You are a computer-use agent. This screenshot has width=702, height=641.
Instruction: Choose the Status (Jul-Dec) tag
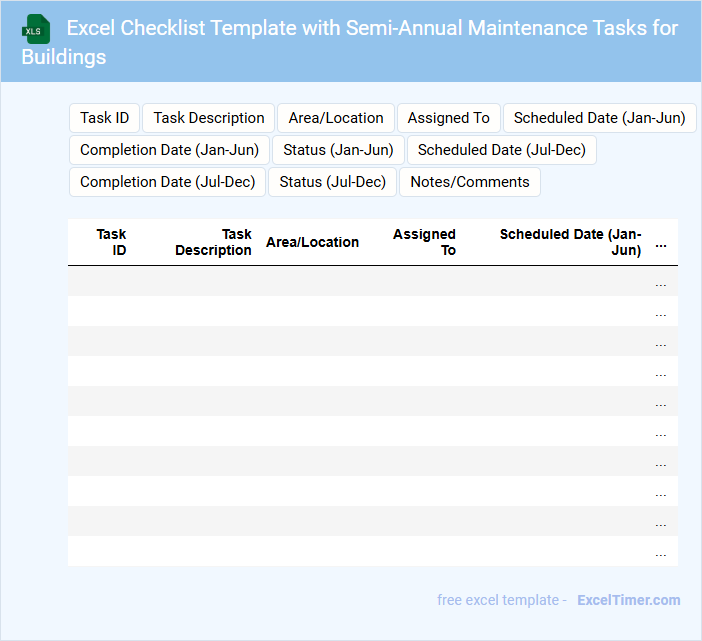click(332, 182)
